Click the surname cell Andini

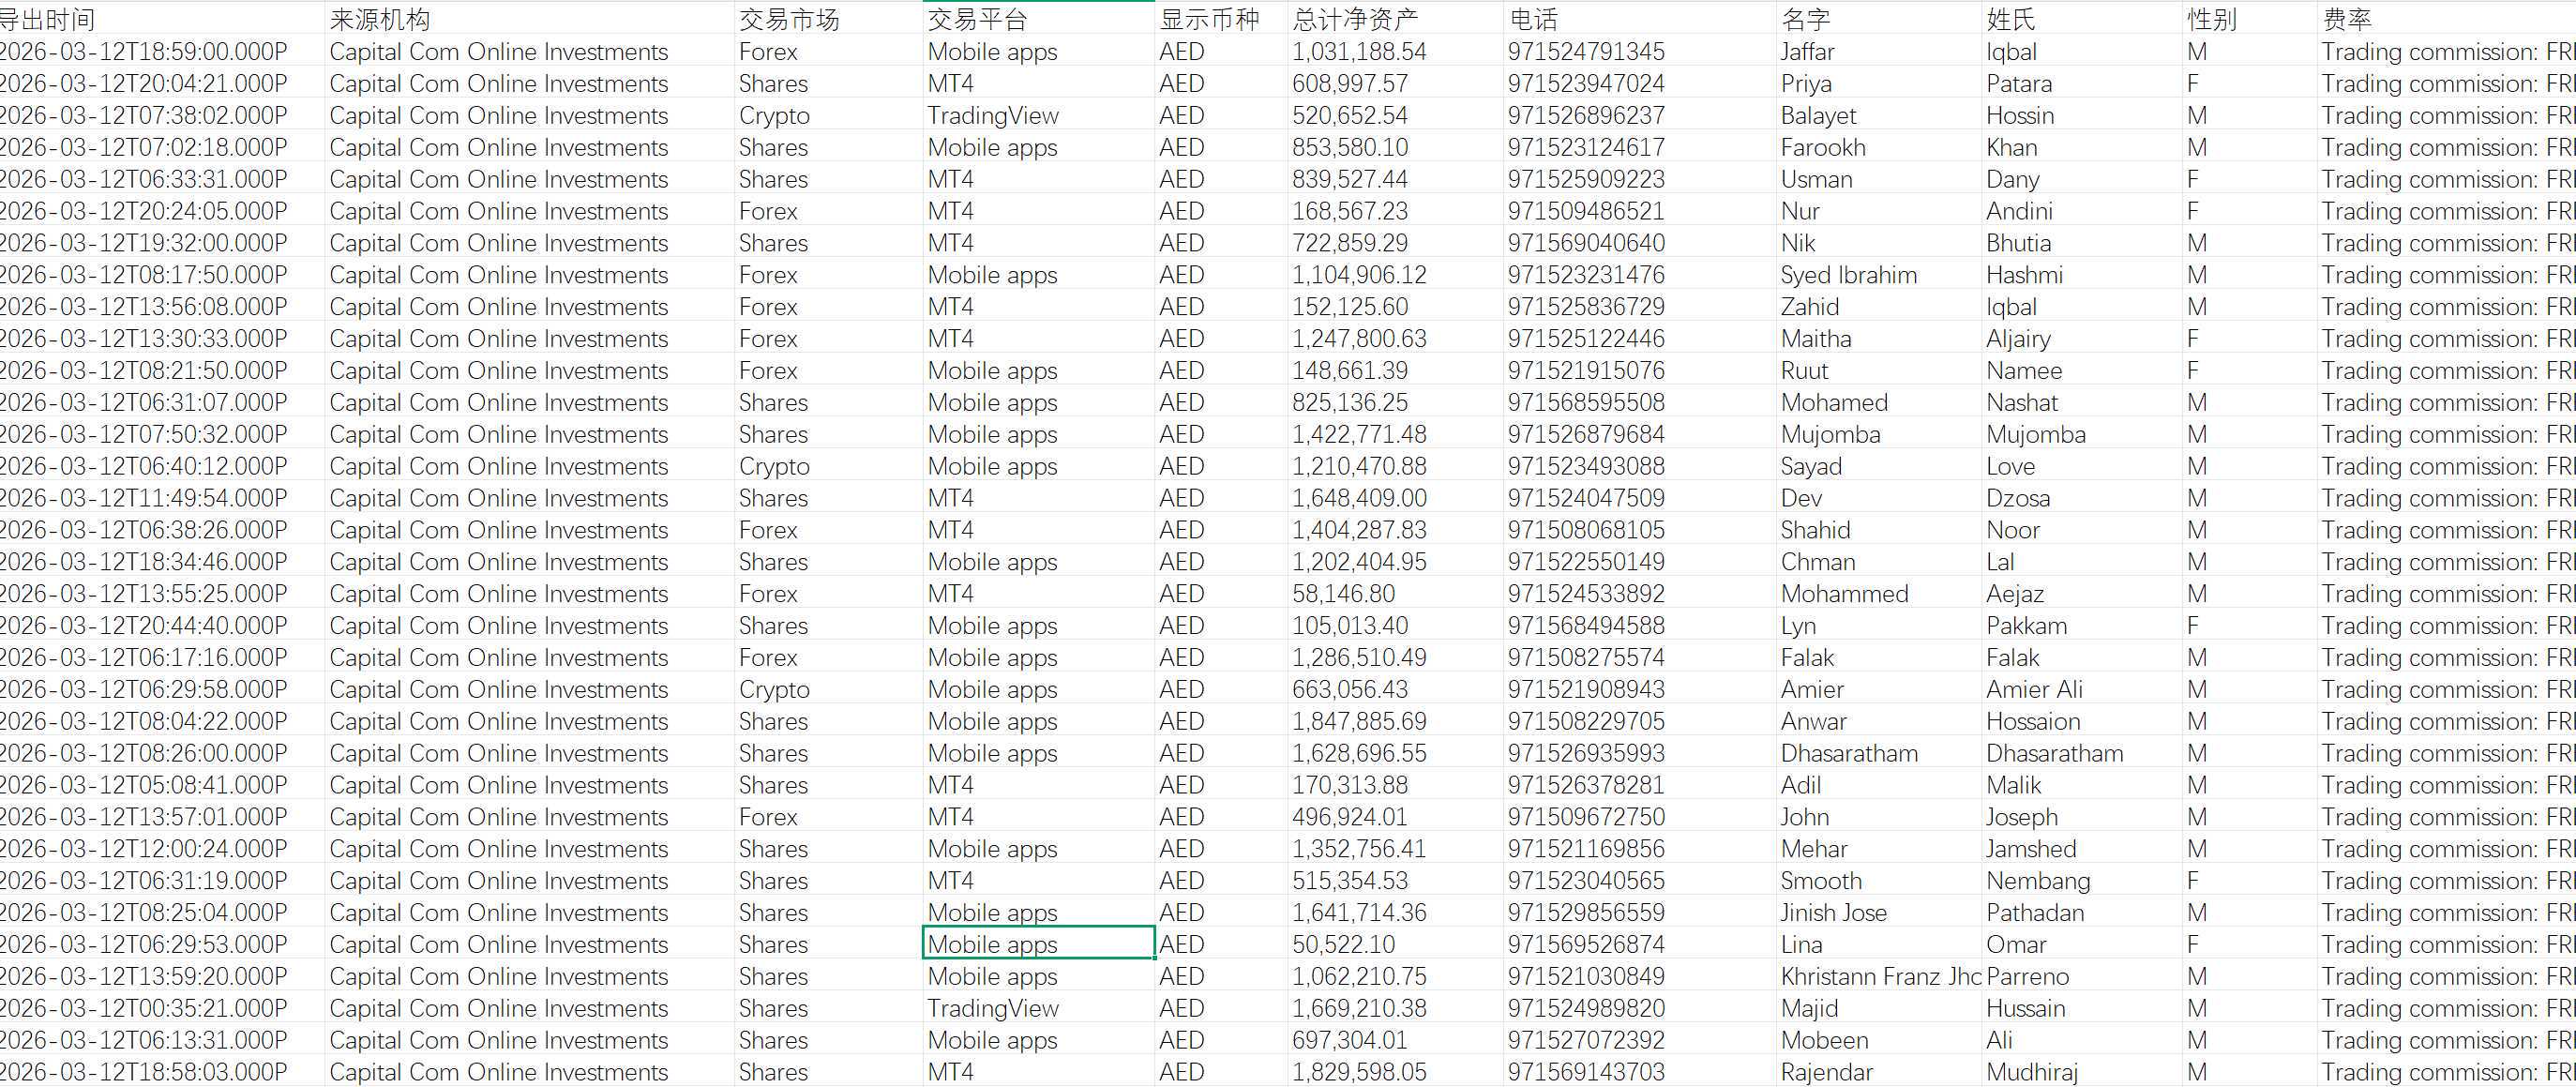[x=2082, y=212]
